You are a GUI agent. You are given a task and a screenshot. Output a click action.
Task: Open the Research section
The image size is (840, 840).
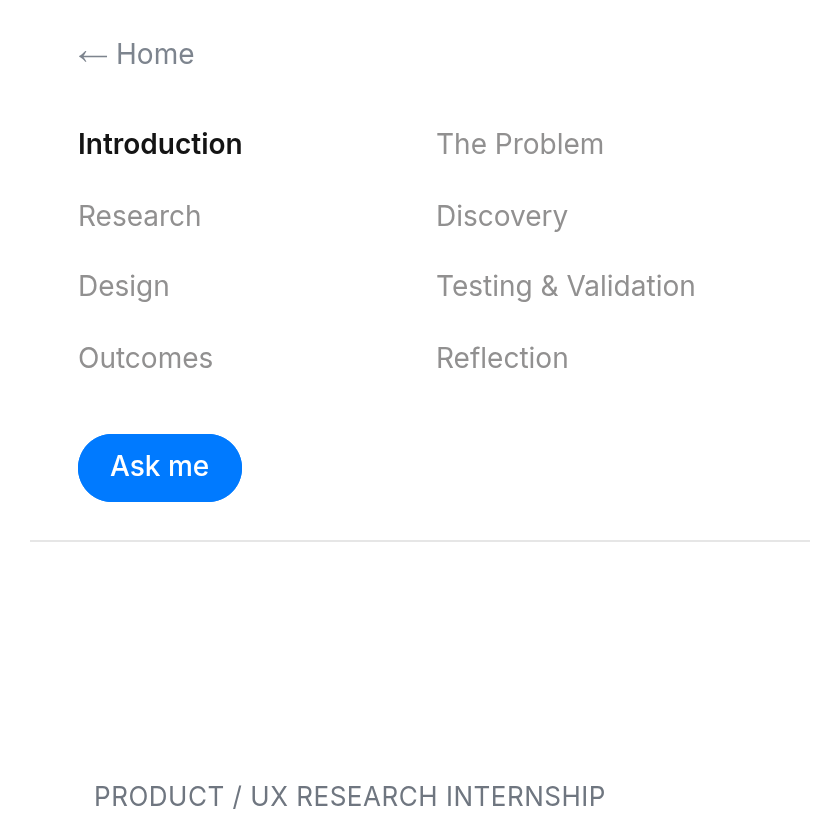(x=140, y=216)
